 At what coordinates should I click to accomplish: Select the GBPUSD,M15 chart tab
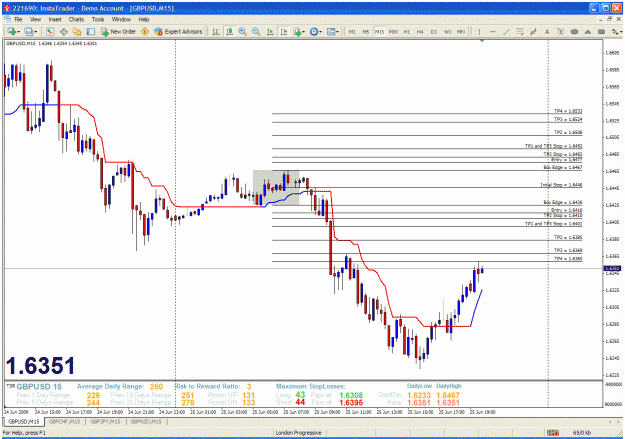23,421
